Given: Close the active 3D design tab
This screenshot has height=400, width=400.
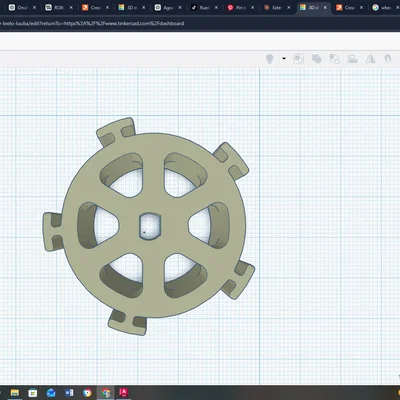Looking at the screenshot, I should [325, 7].
